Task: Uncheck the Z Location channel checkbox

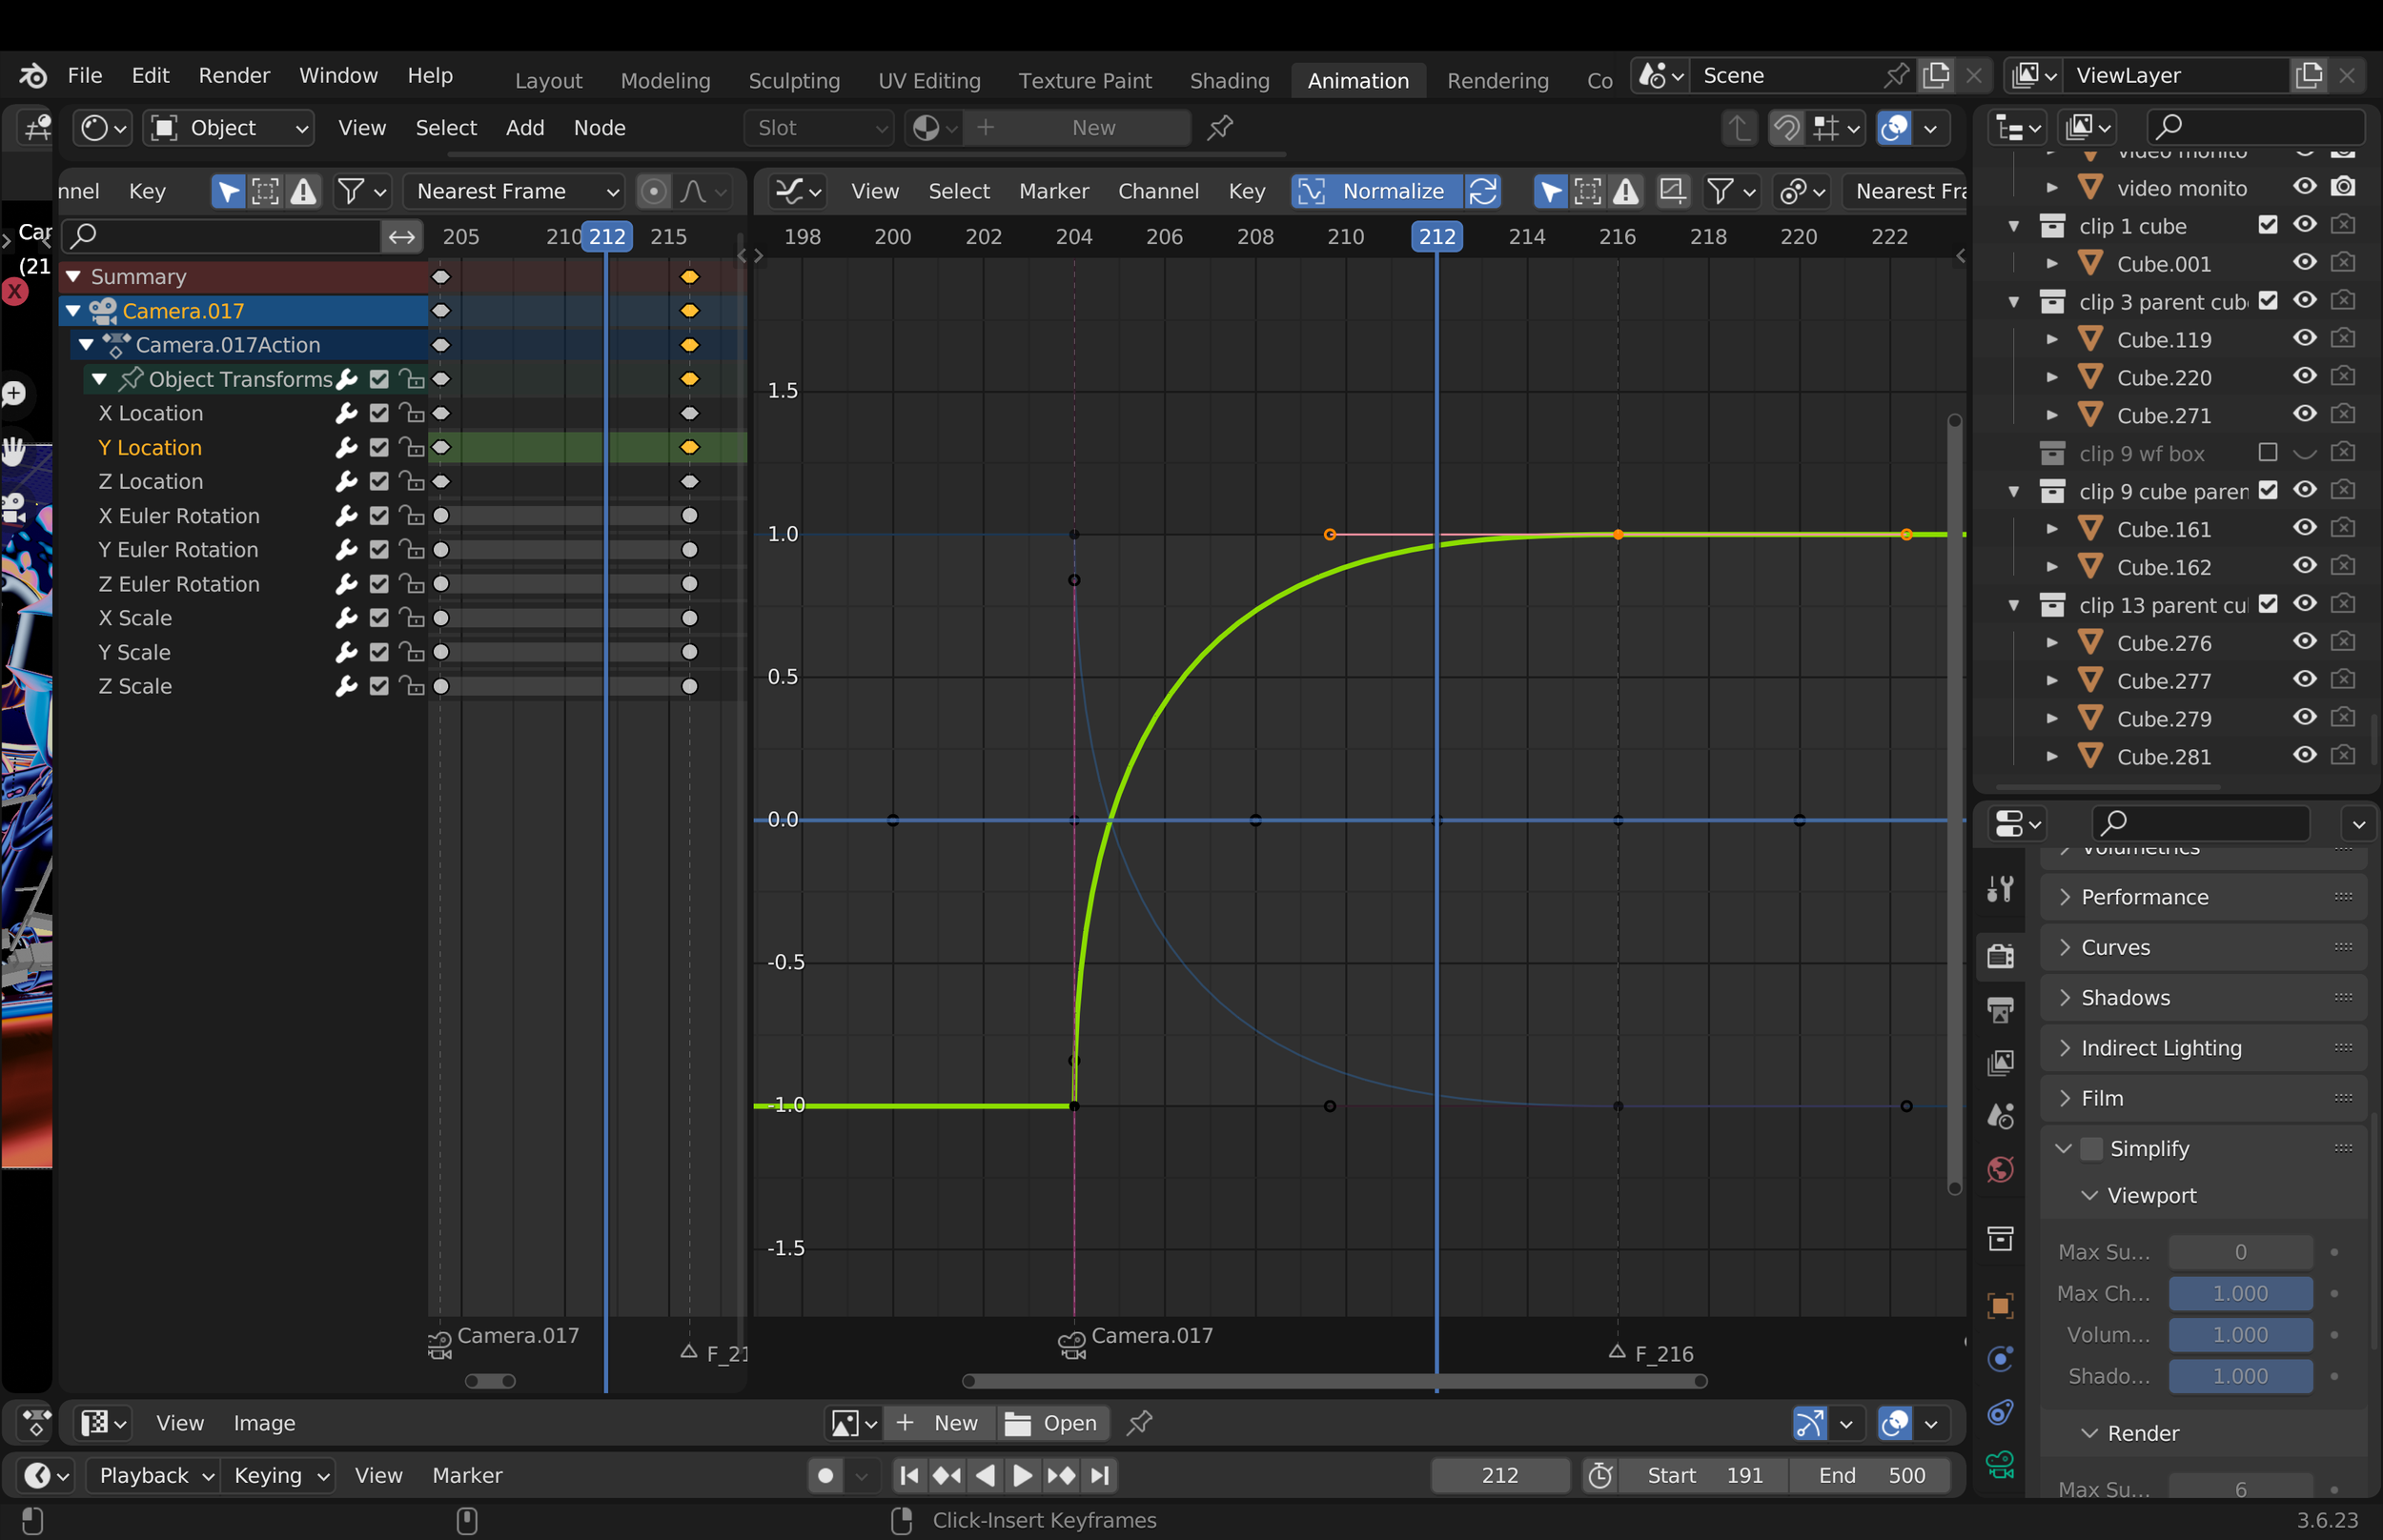Action: [x=379, y=481]
